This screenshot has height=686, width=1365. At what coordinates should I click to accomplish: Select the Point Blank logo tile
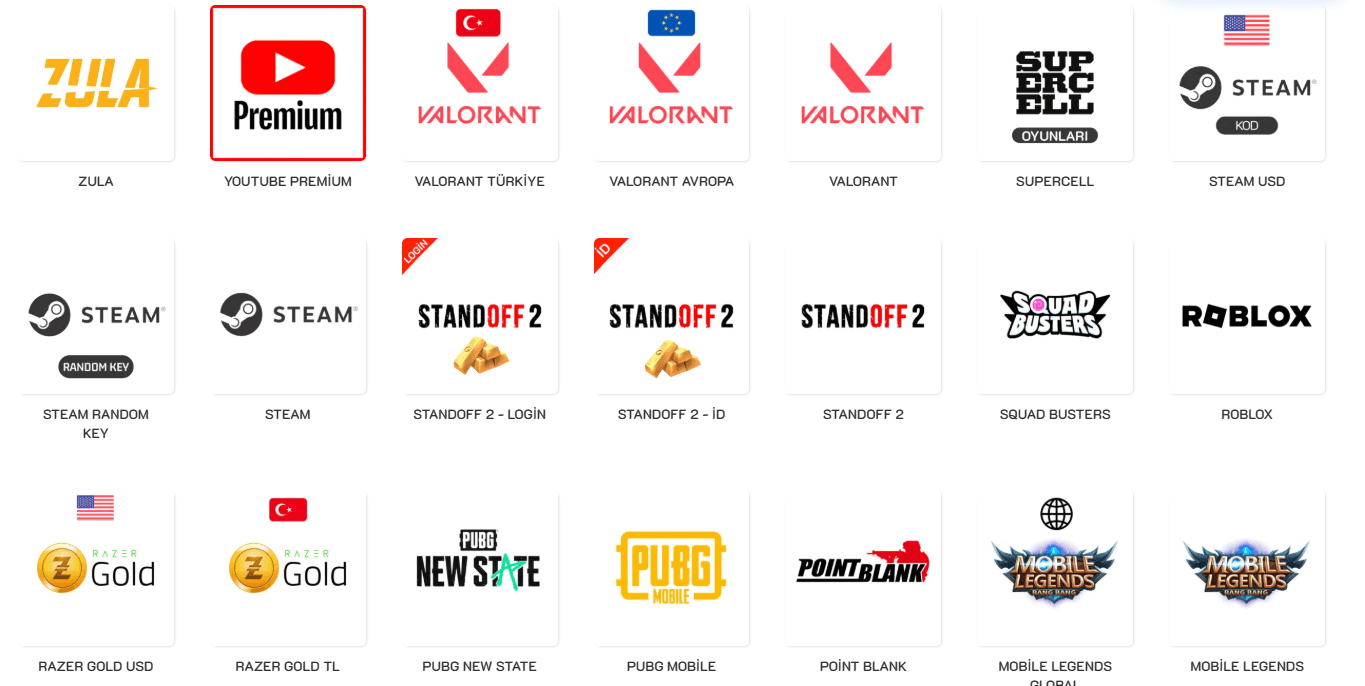click(x=863, y=568)
